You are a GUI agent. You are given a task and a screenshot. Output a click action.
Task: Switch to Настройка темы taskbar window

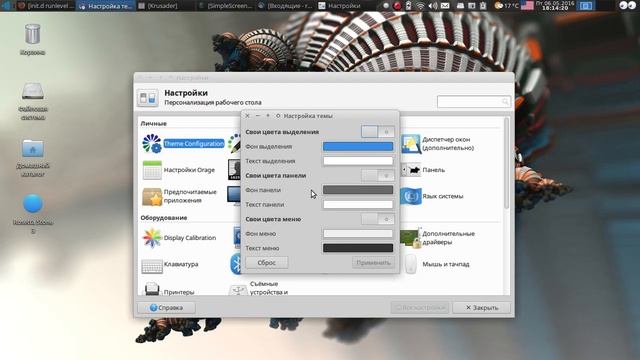click(x=105, y=6)
